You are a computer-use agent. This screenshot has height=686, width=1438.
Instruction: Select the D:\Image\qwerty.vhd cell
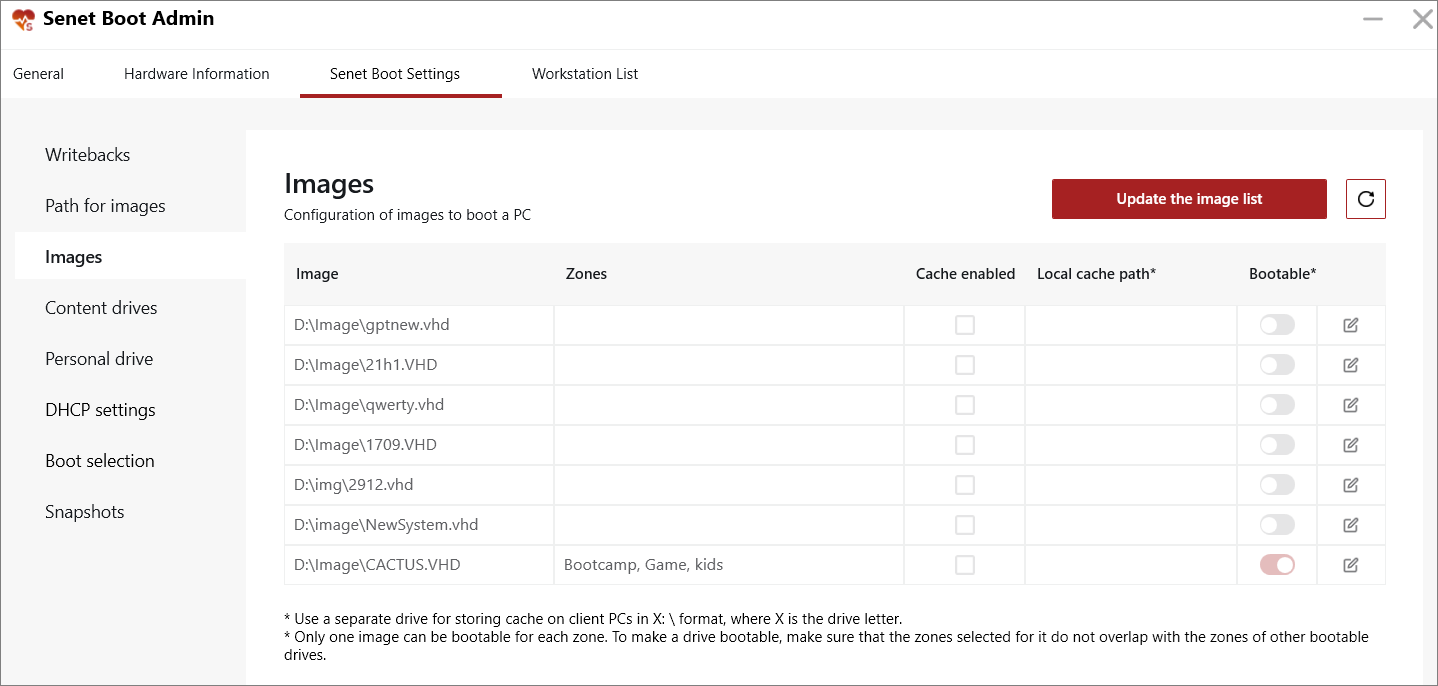point(419,405)
